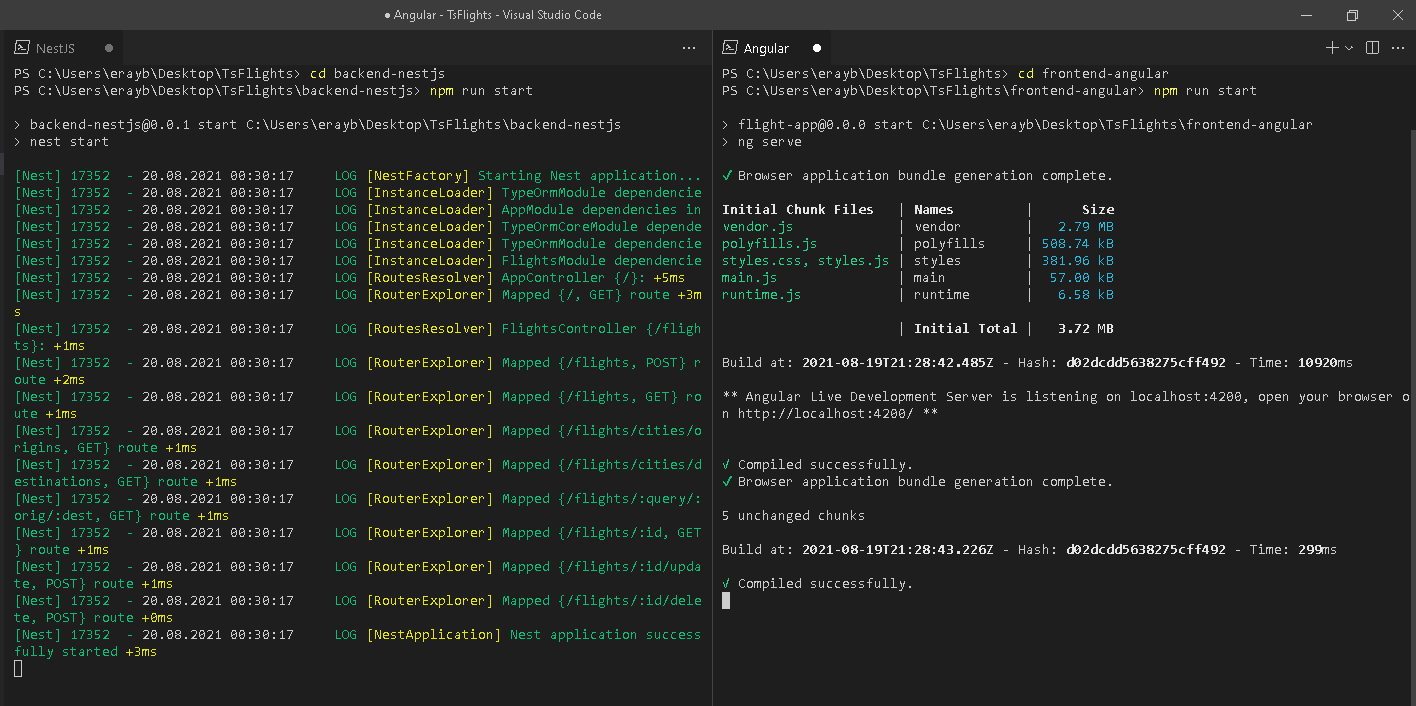
Task: Focus the Angular terminal at its cursor block
Action: (x=726, y=601)
